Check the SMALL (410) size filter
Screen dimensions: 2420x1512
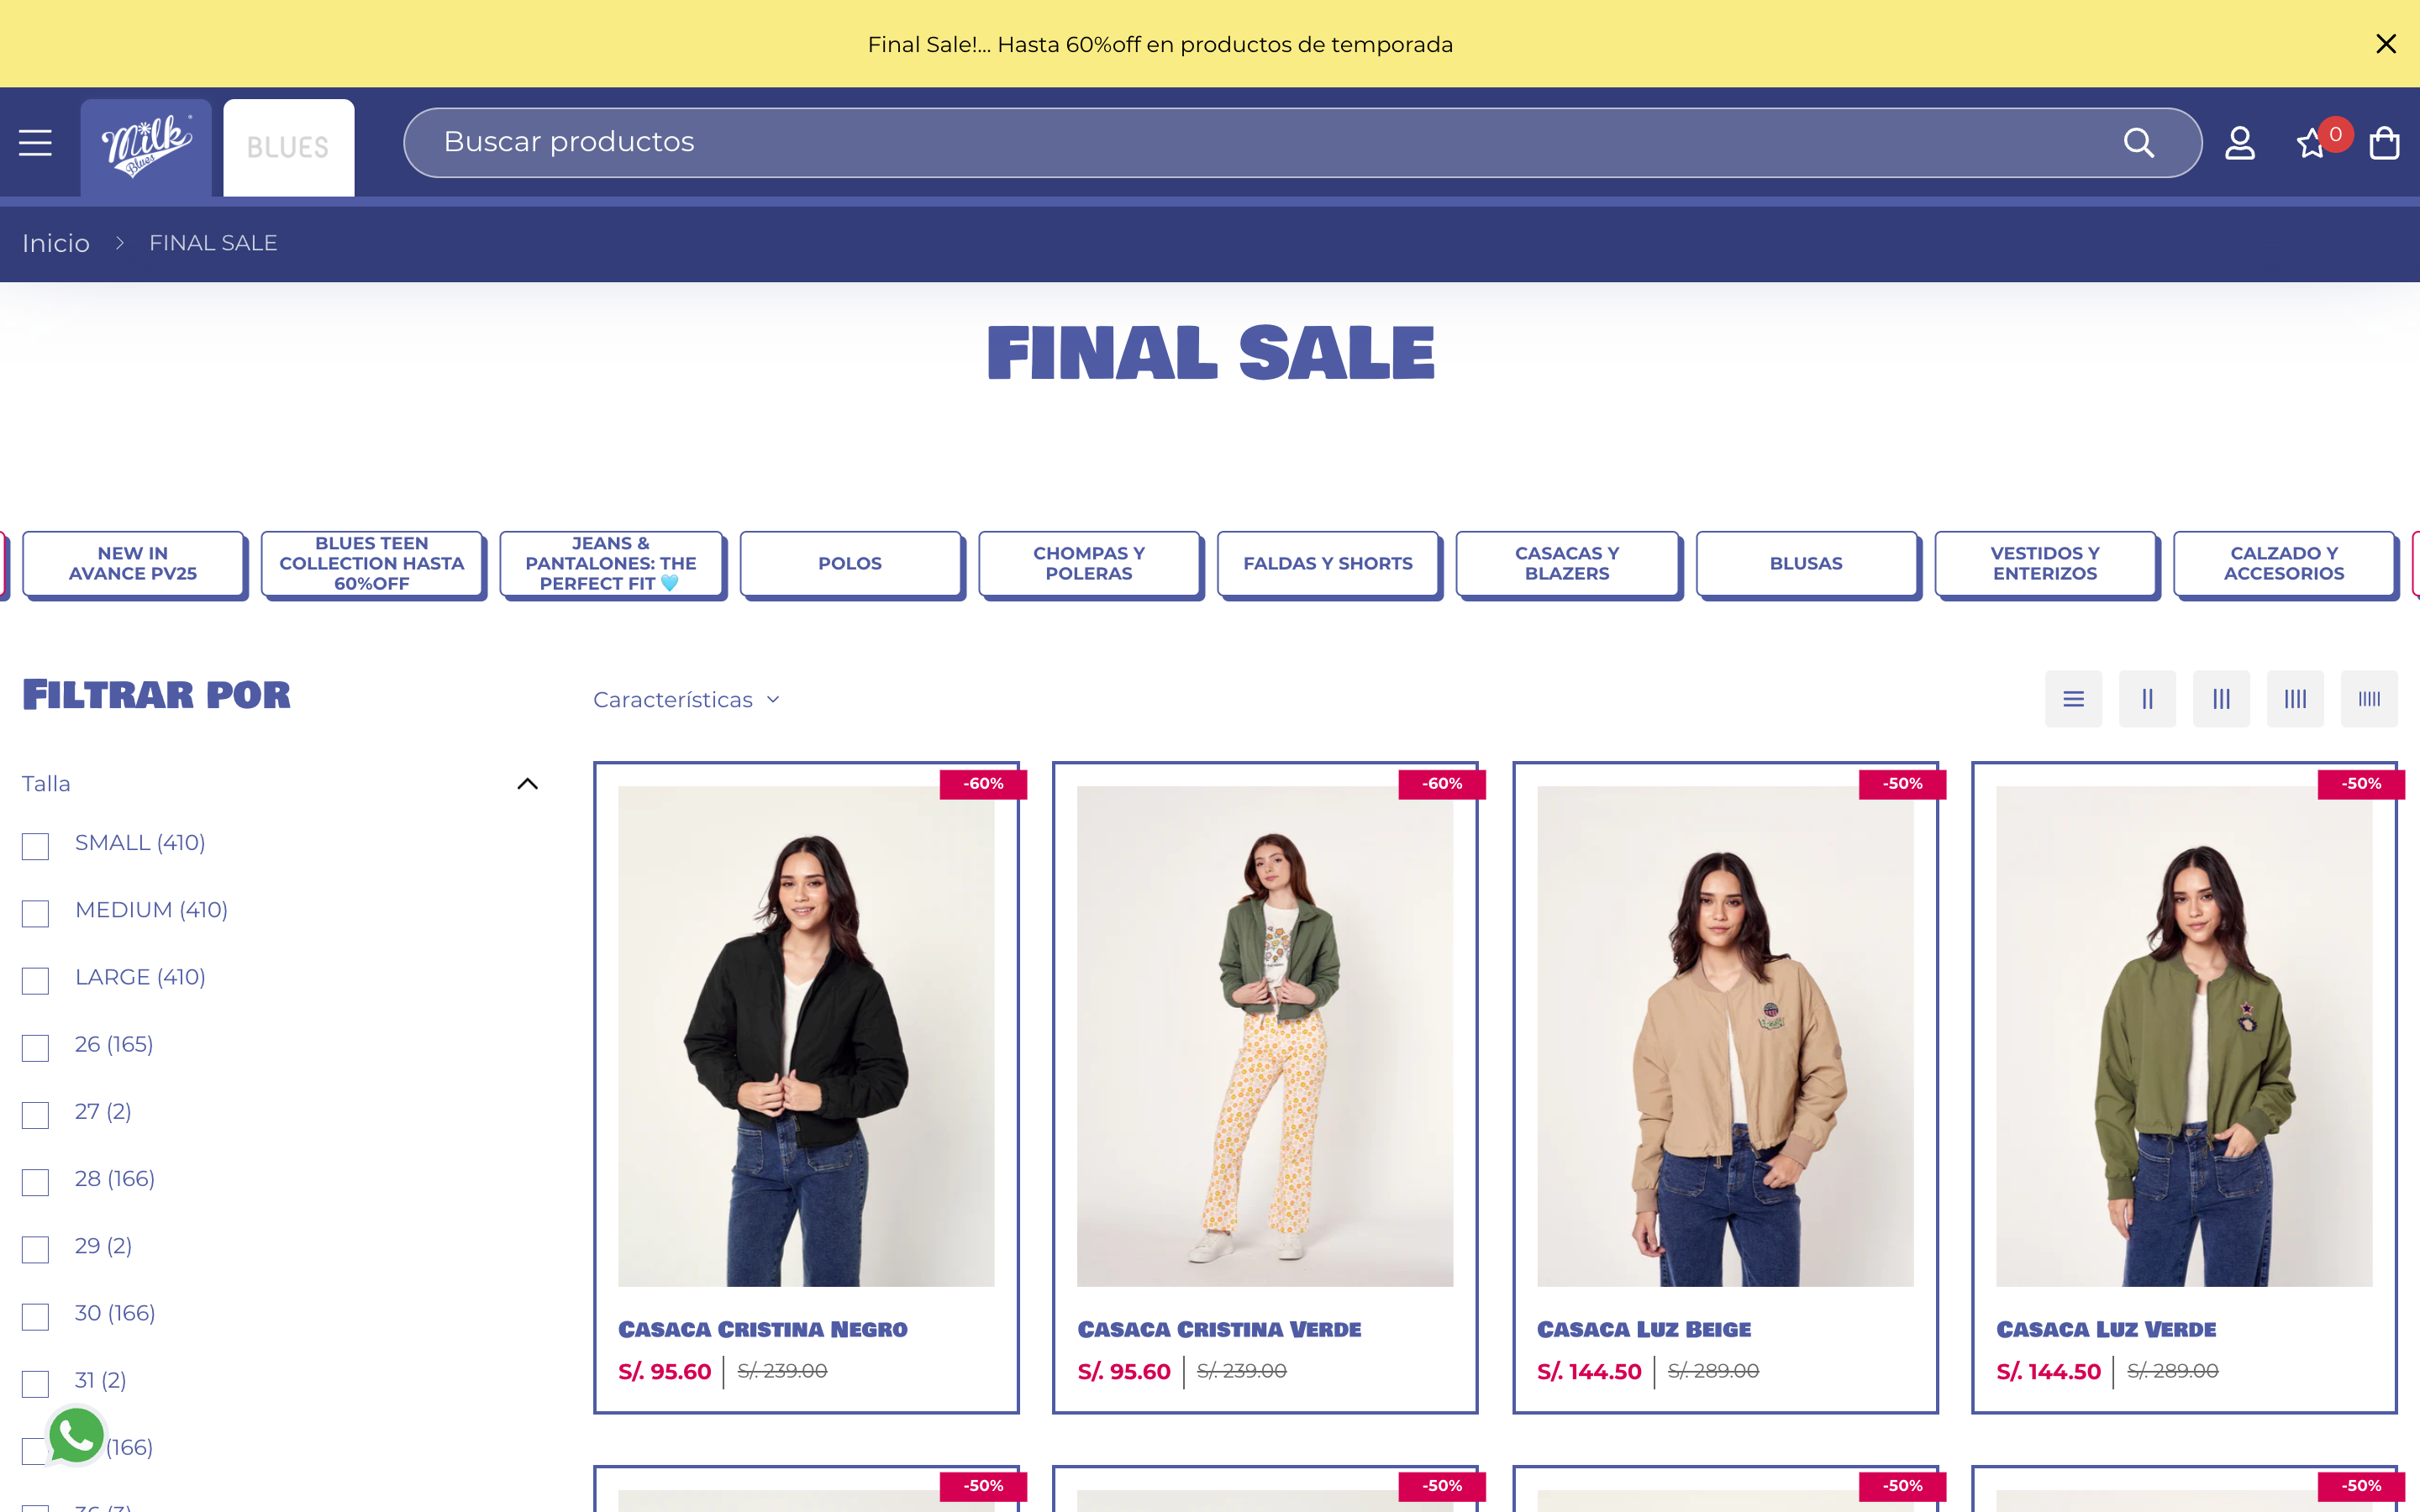pos(36,846)
